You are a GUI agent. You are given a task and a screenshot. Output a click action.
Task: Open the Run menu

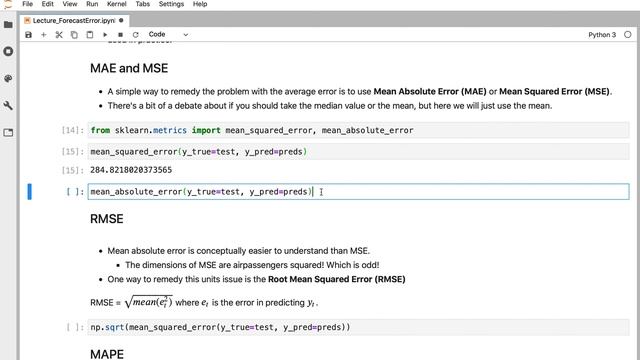[92, 4]
